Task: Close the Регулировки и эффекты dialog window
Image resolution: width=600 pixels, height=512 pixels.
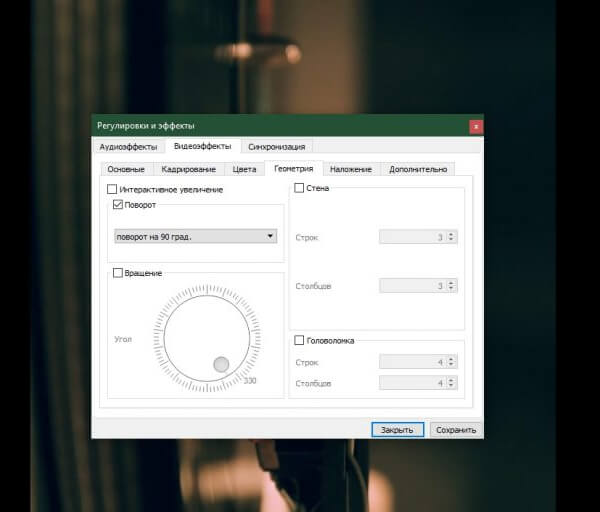Action: [476, 126]
